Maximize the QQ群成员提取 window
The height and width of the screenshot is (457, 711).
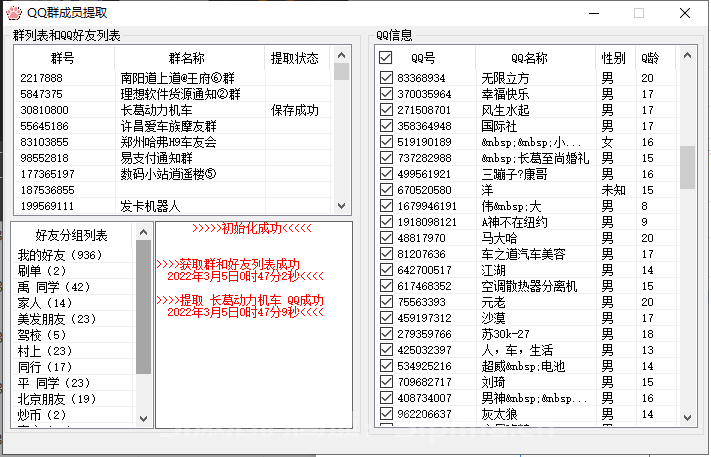(x=638, y=13)
